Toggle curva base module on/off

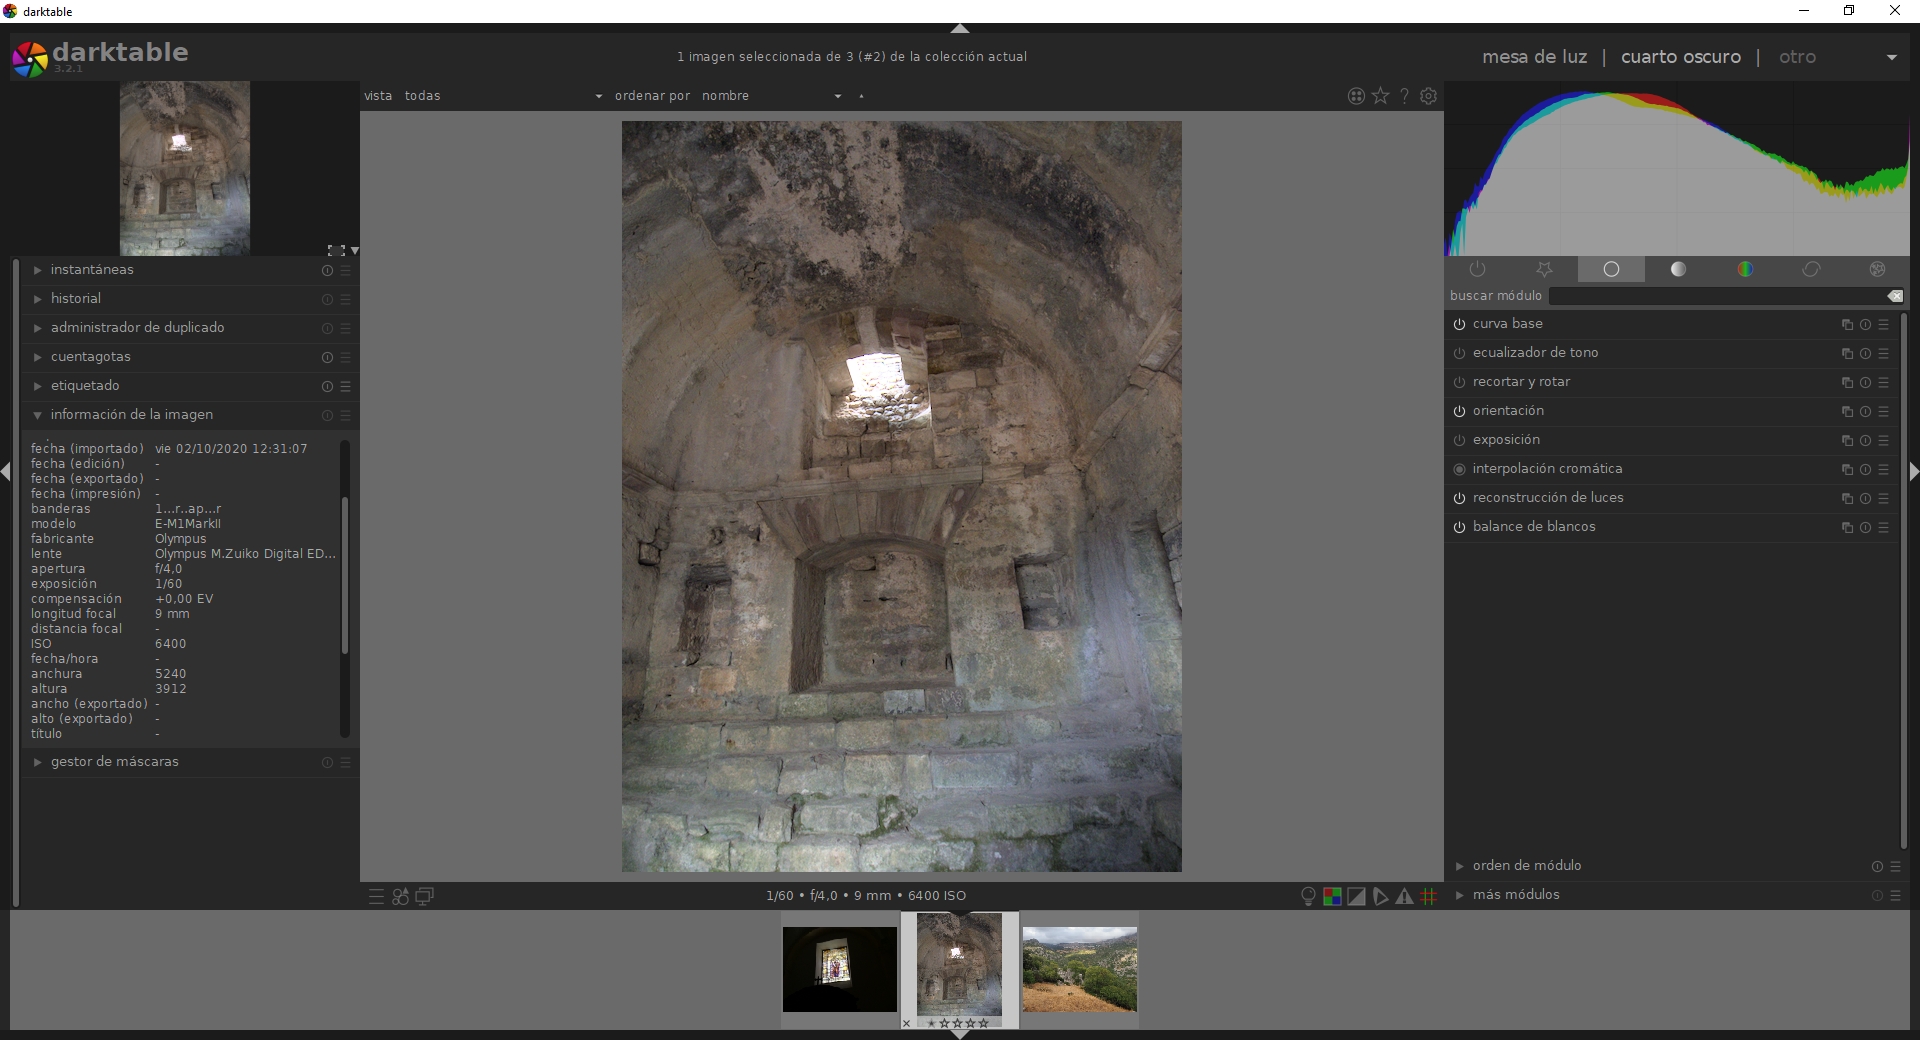(x=1459, y=324)
